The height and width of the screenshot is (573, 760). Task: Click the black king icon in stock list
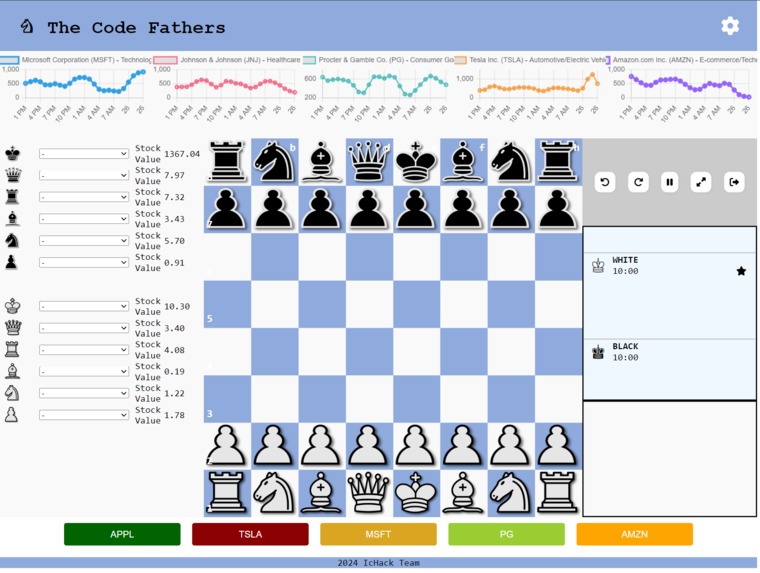(x=13, y=153)
